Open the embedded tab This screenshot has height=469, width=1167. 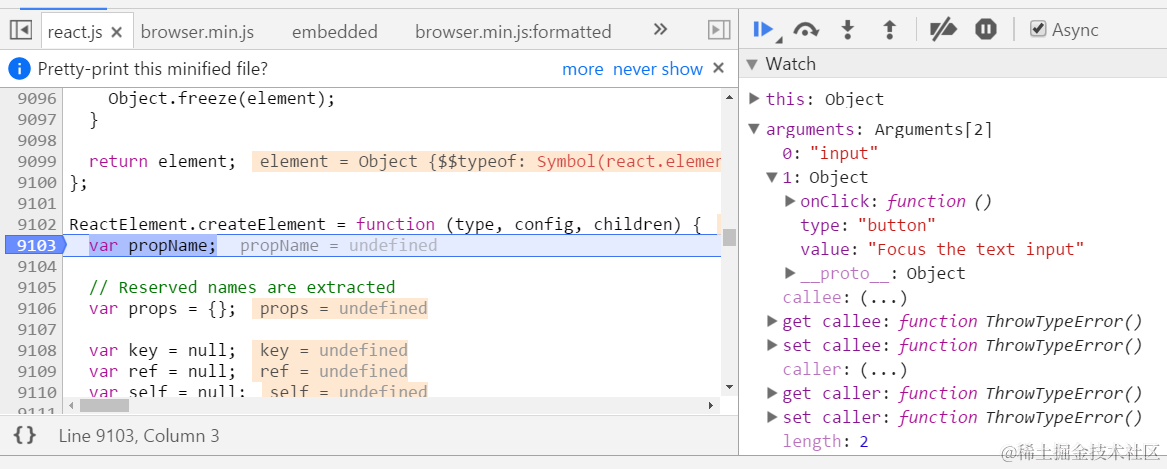coord(334,32)
